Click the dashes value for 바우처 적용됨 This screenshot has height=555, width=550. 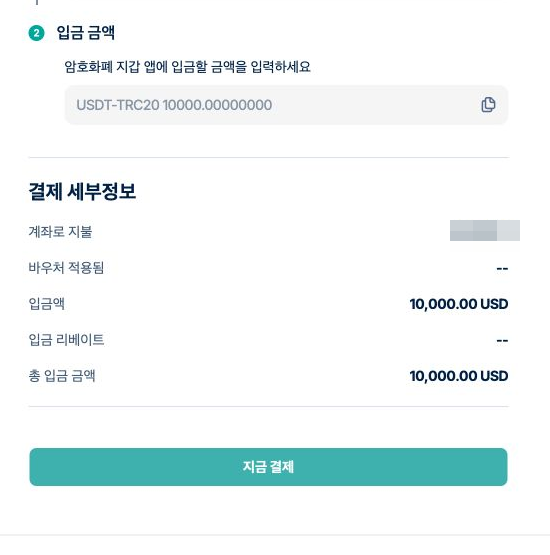coord(502,269)
